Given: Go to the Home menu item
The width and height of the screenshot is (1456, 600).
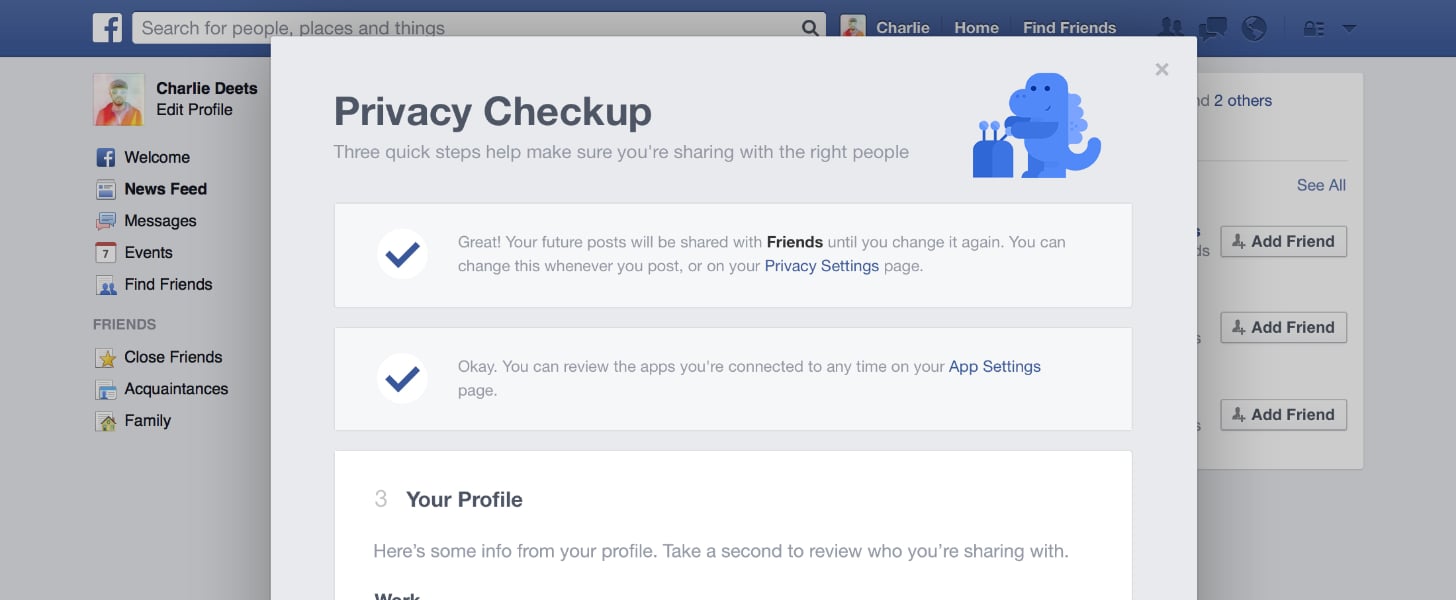Looking at the screenshot, I should click(x=975, y=27).
